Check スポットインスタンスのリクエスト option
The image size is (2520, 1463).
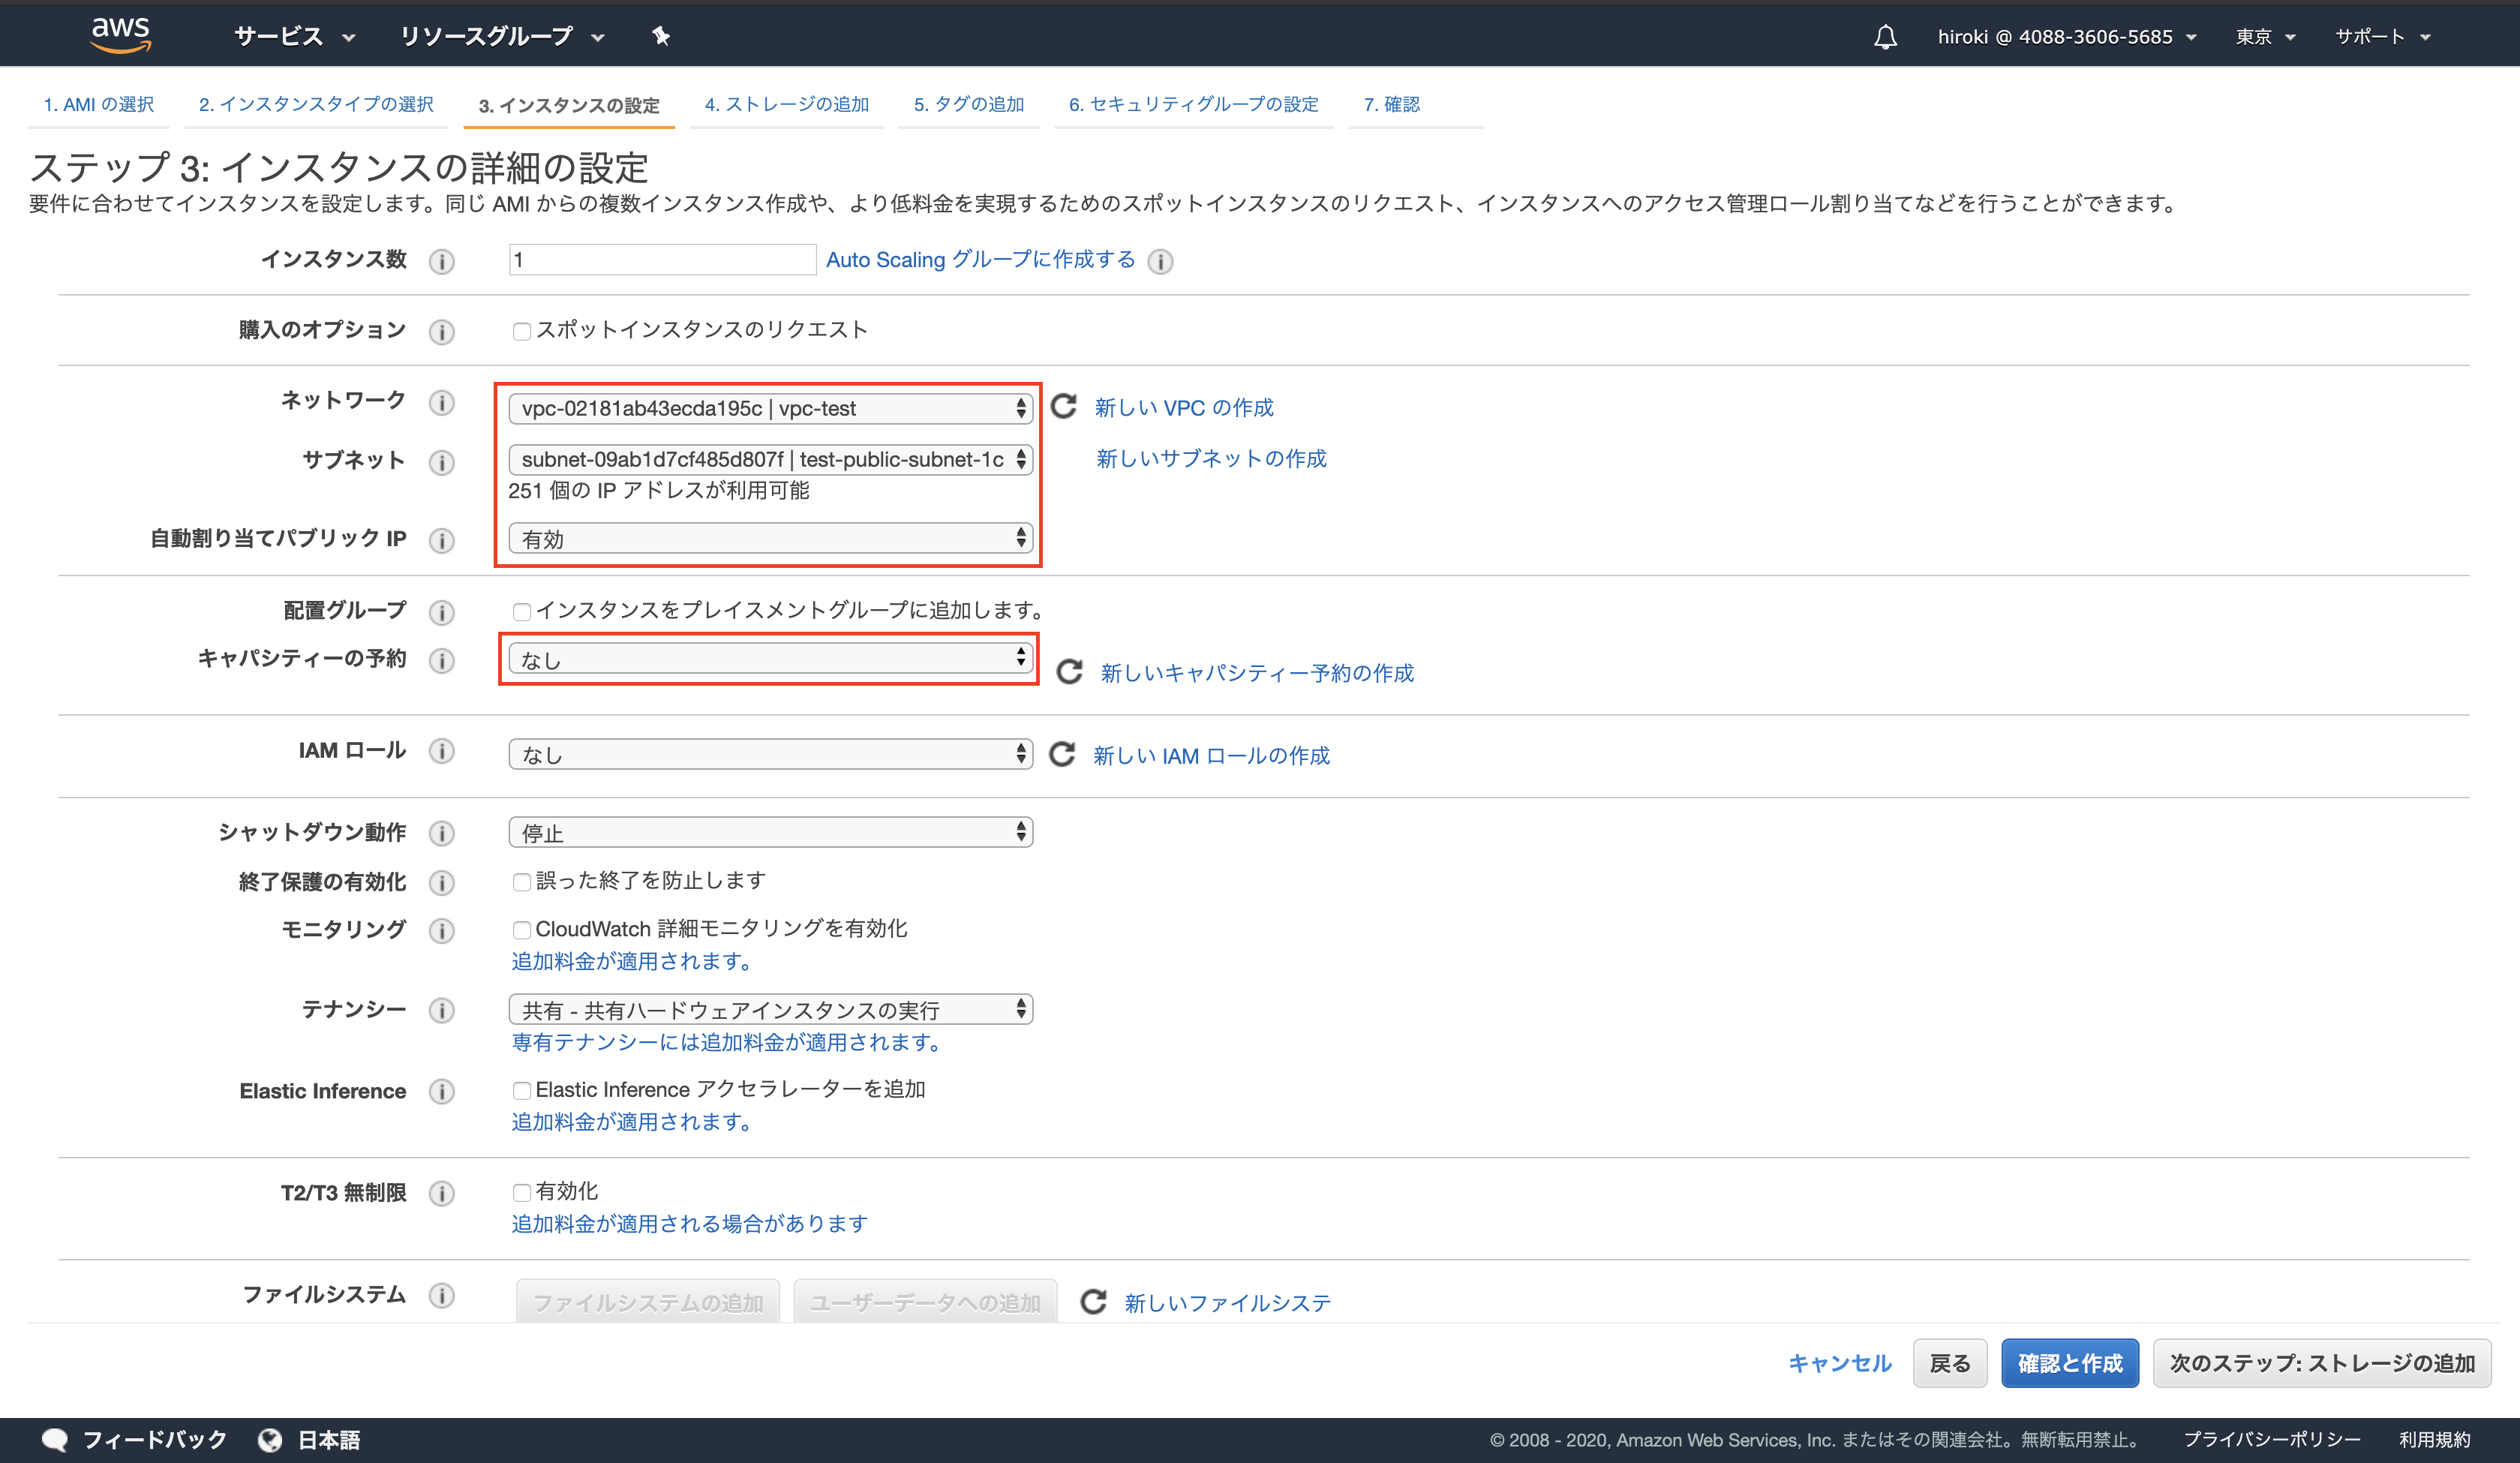[x=522, y=330]
